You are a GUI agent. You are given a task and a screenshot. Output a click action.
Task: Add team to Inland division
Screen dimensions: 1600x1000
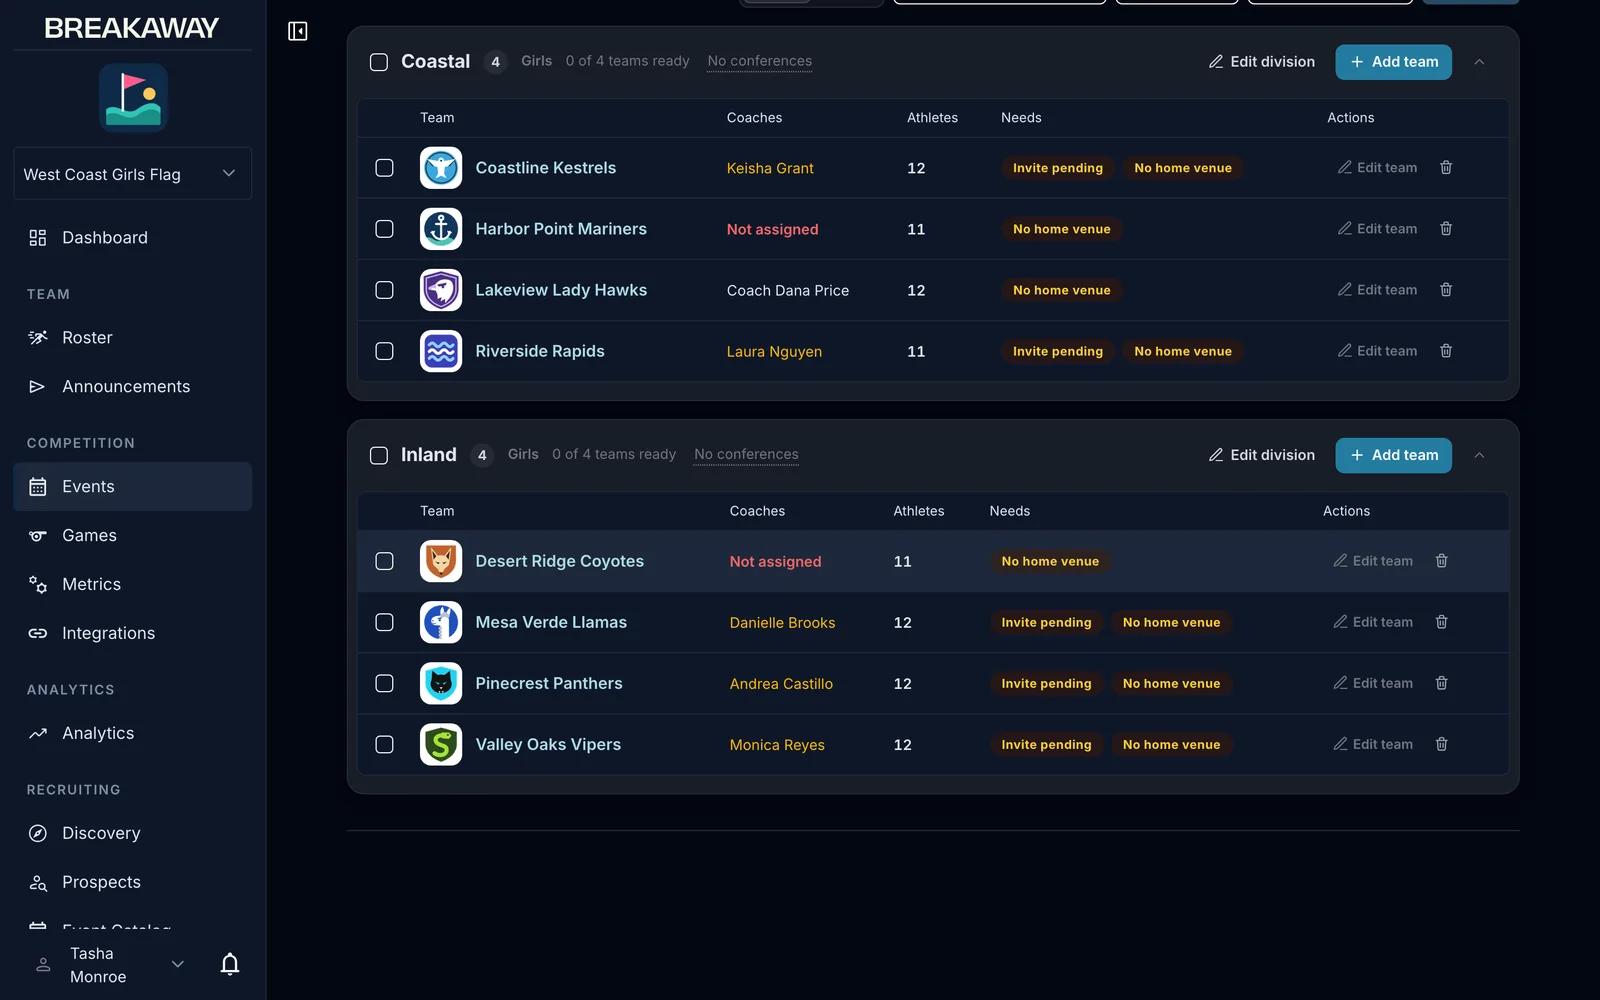click(x=1393, y=455)
